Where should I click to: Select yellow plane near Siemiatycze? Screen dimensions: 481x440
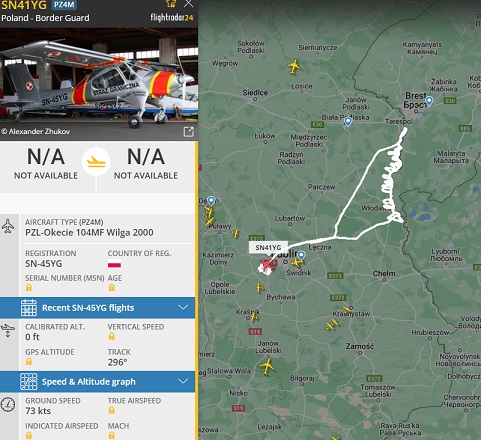[294, 67]
